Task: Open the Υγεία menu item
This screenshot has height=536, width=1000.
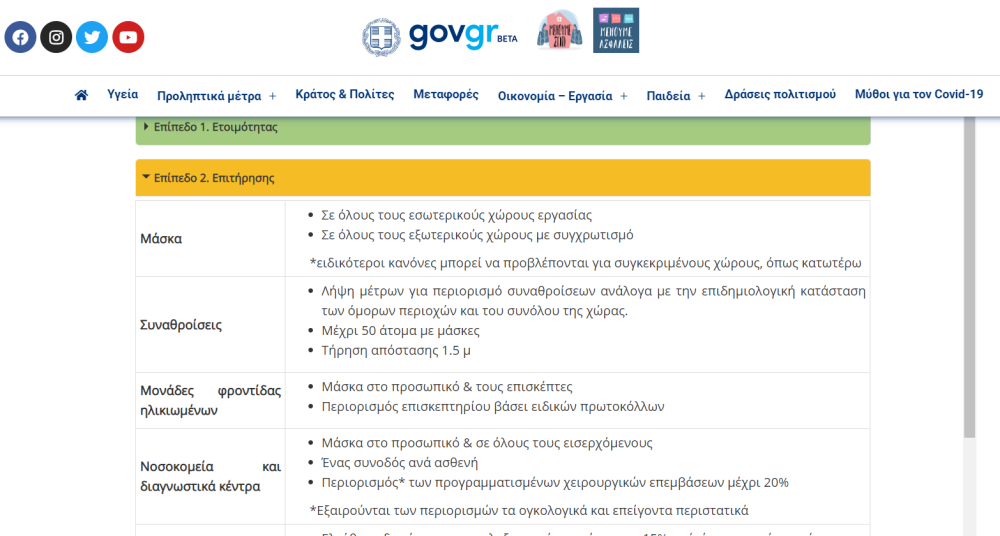Action: click(123, 94)
